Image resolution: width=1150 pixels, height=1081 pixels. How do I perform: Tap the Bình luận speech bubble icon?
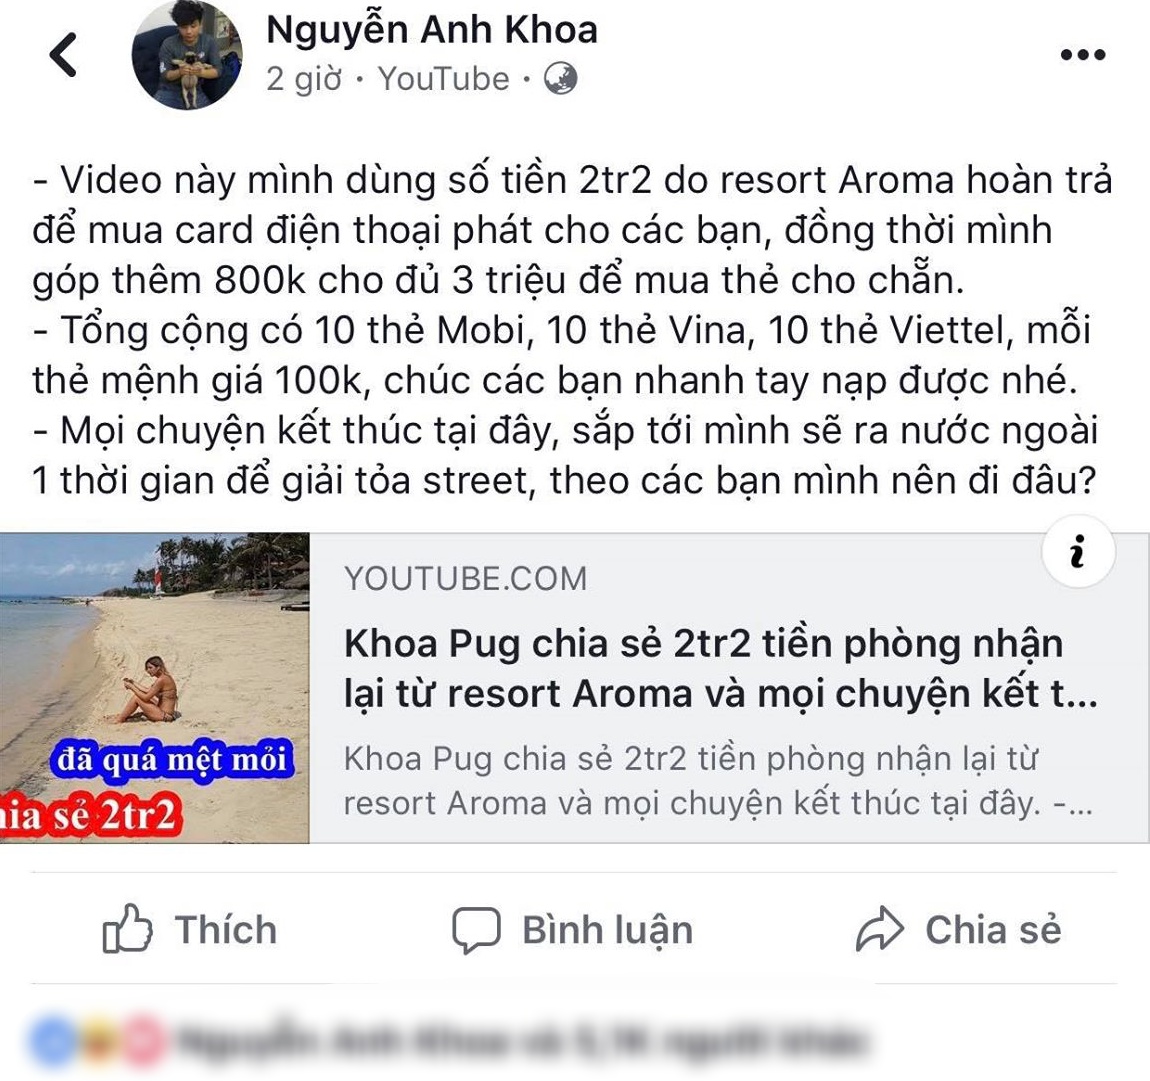476,930
